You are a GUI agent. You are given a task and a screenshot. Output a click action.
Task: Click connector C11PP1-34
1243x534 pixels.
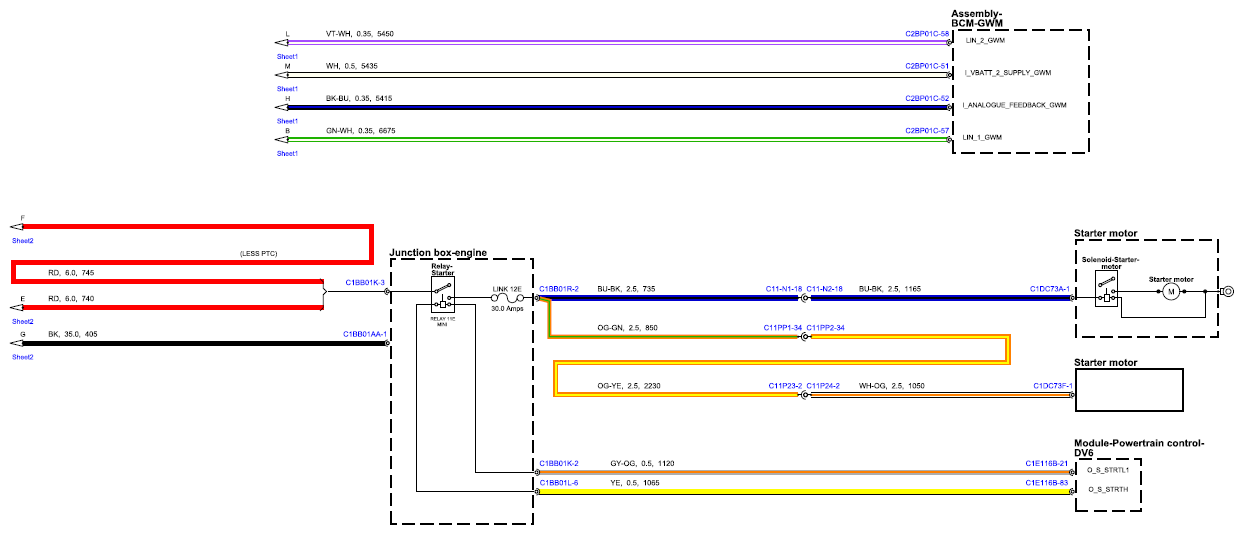[783, 328]
